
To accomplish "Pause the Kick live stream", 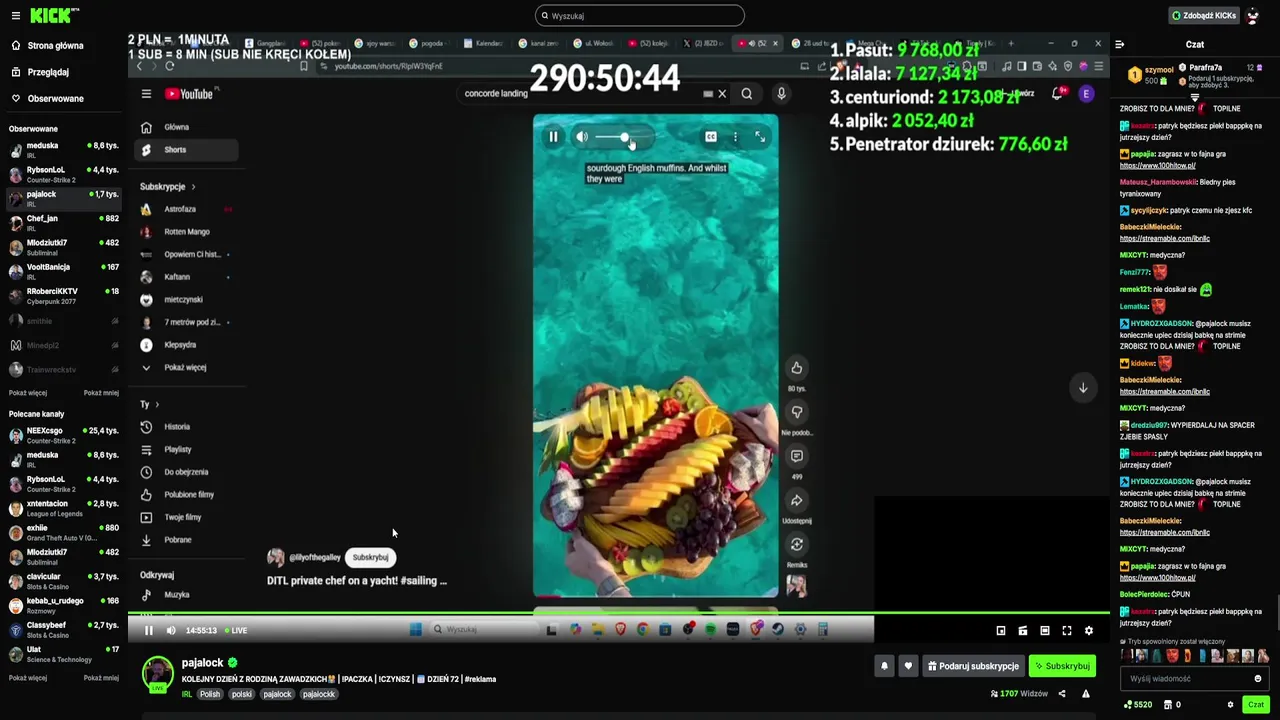I will [x=149, y=631].
